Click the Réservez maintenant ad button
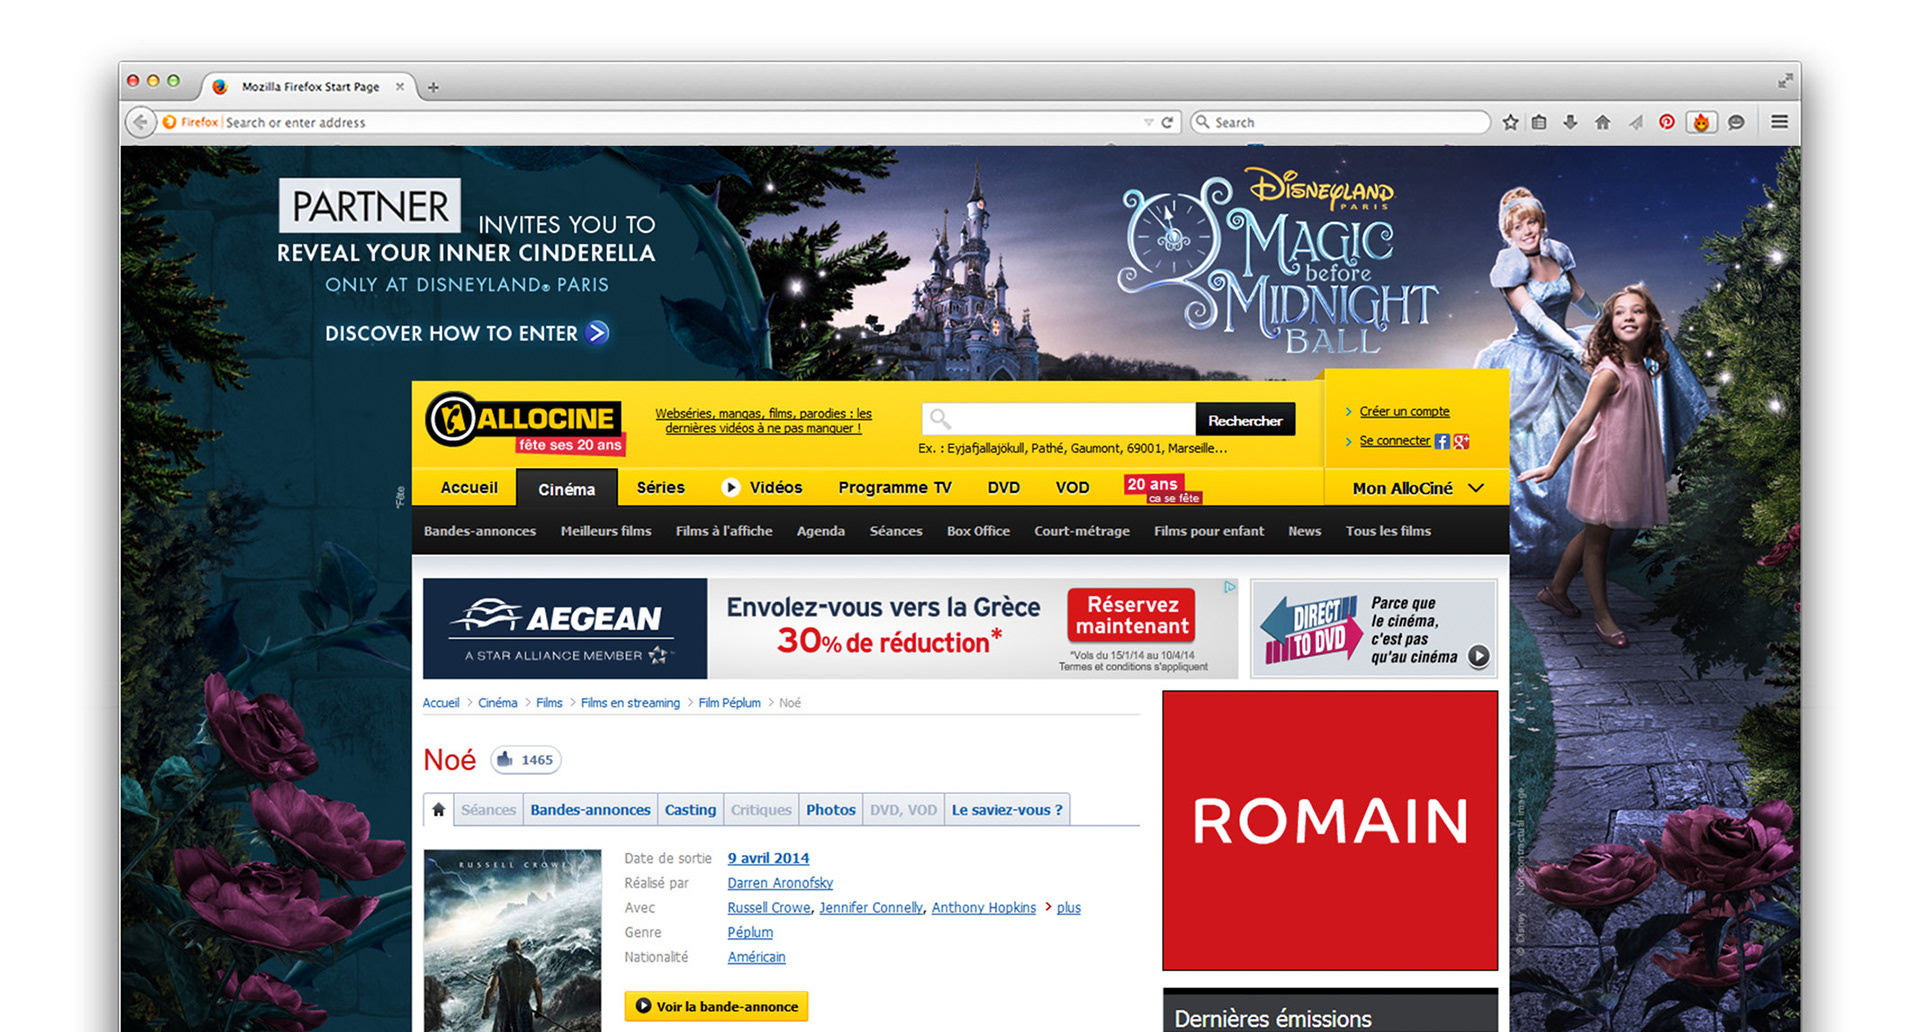The width and height of the screenshot is (1920, 1032). 1132,615
